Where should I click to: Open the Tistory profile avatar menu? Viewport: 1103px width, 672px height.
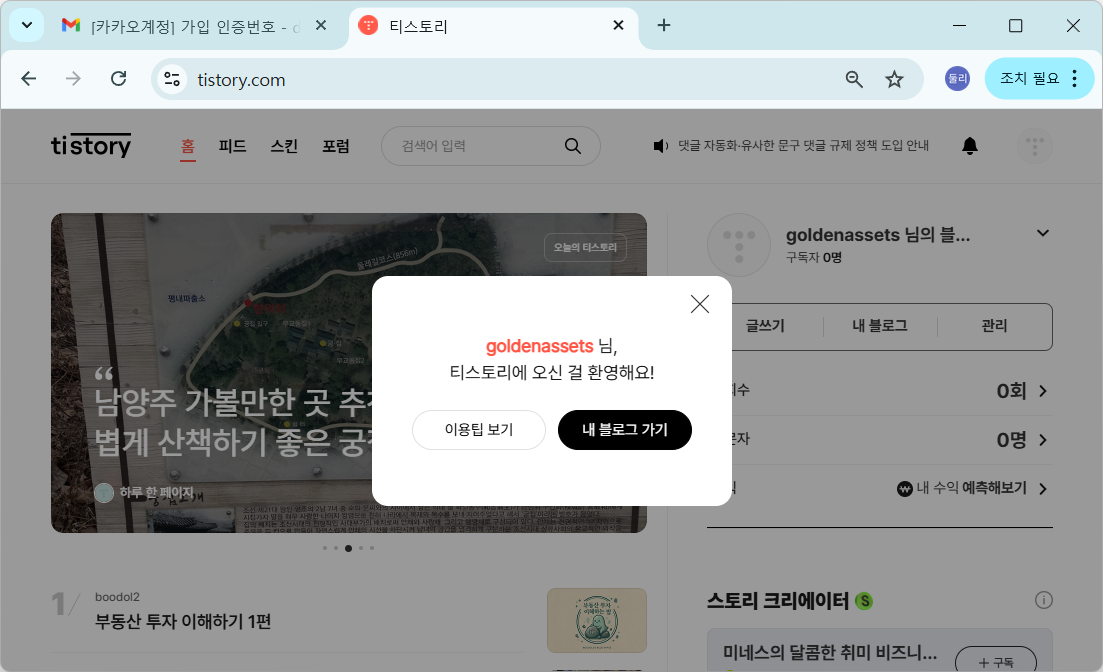point(1035,146)
